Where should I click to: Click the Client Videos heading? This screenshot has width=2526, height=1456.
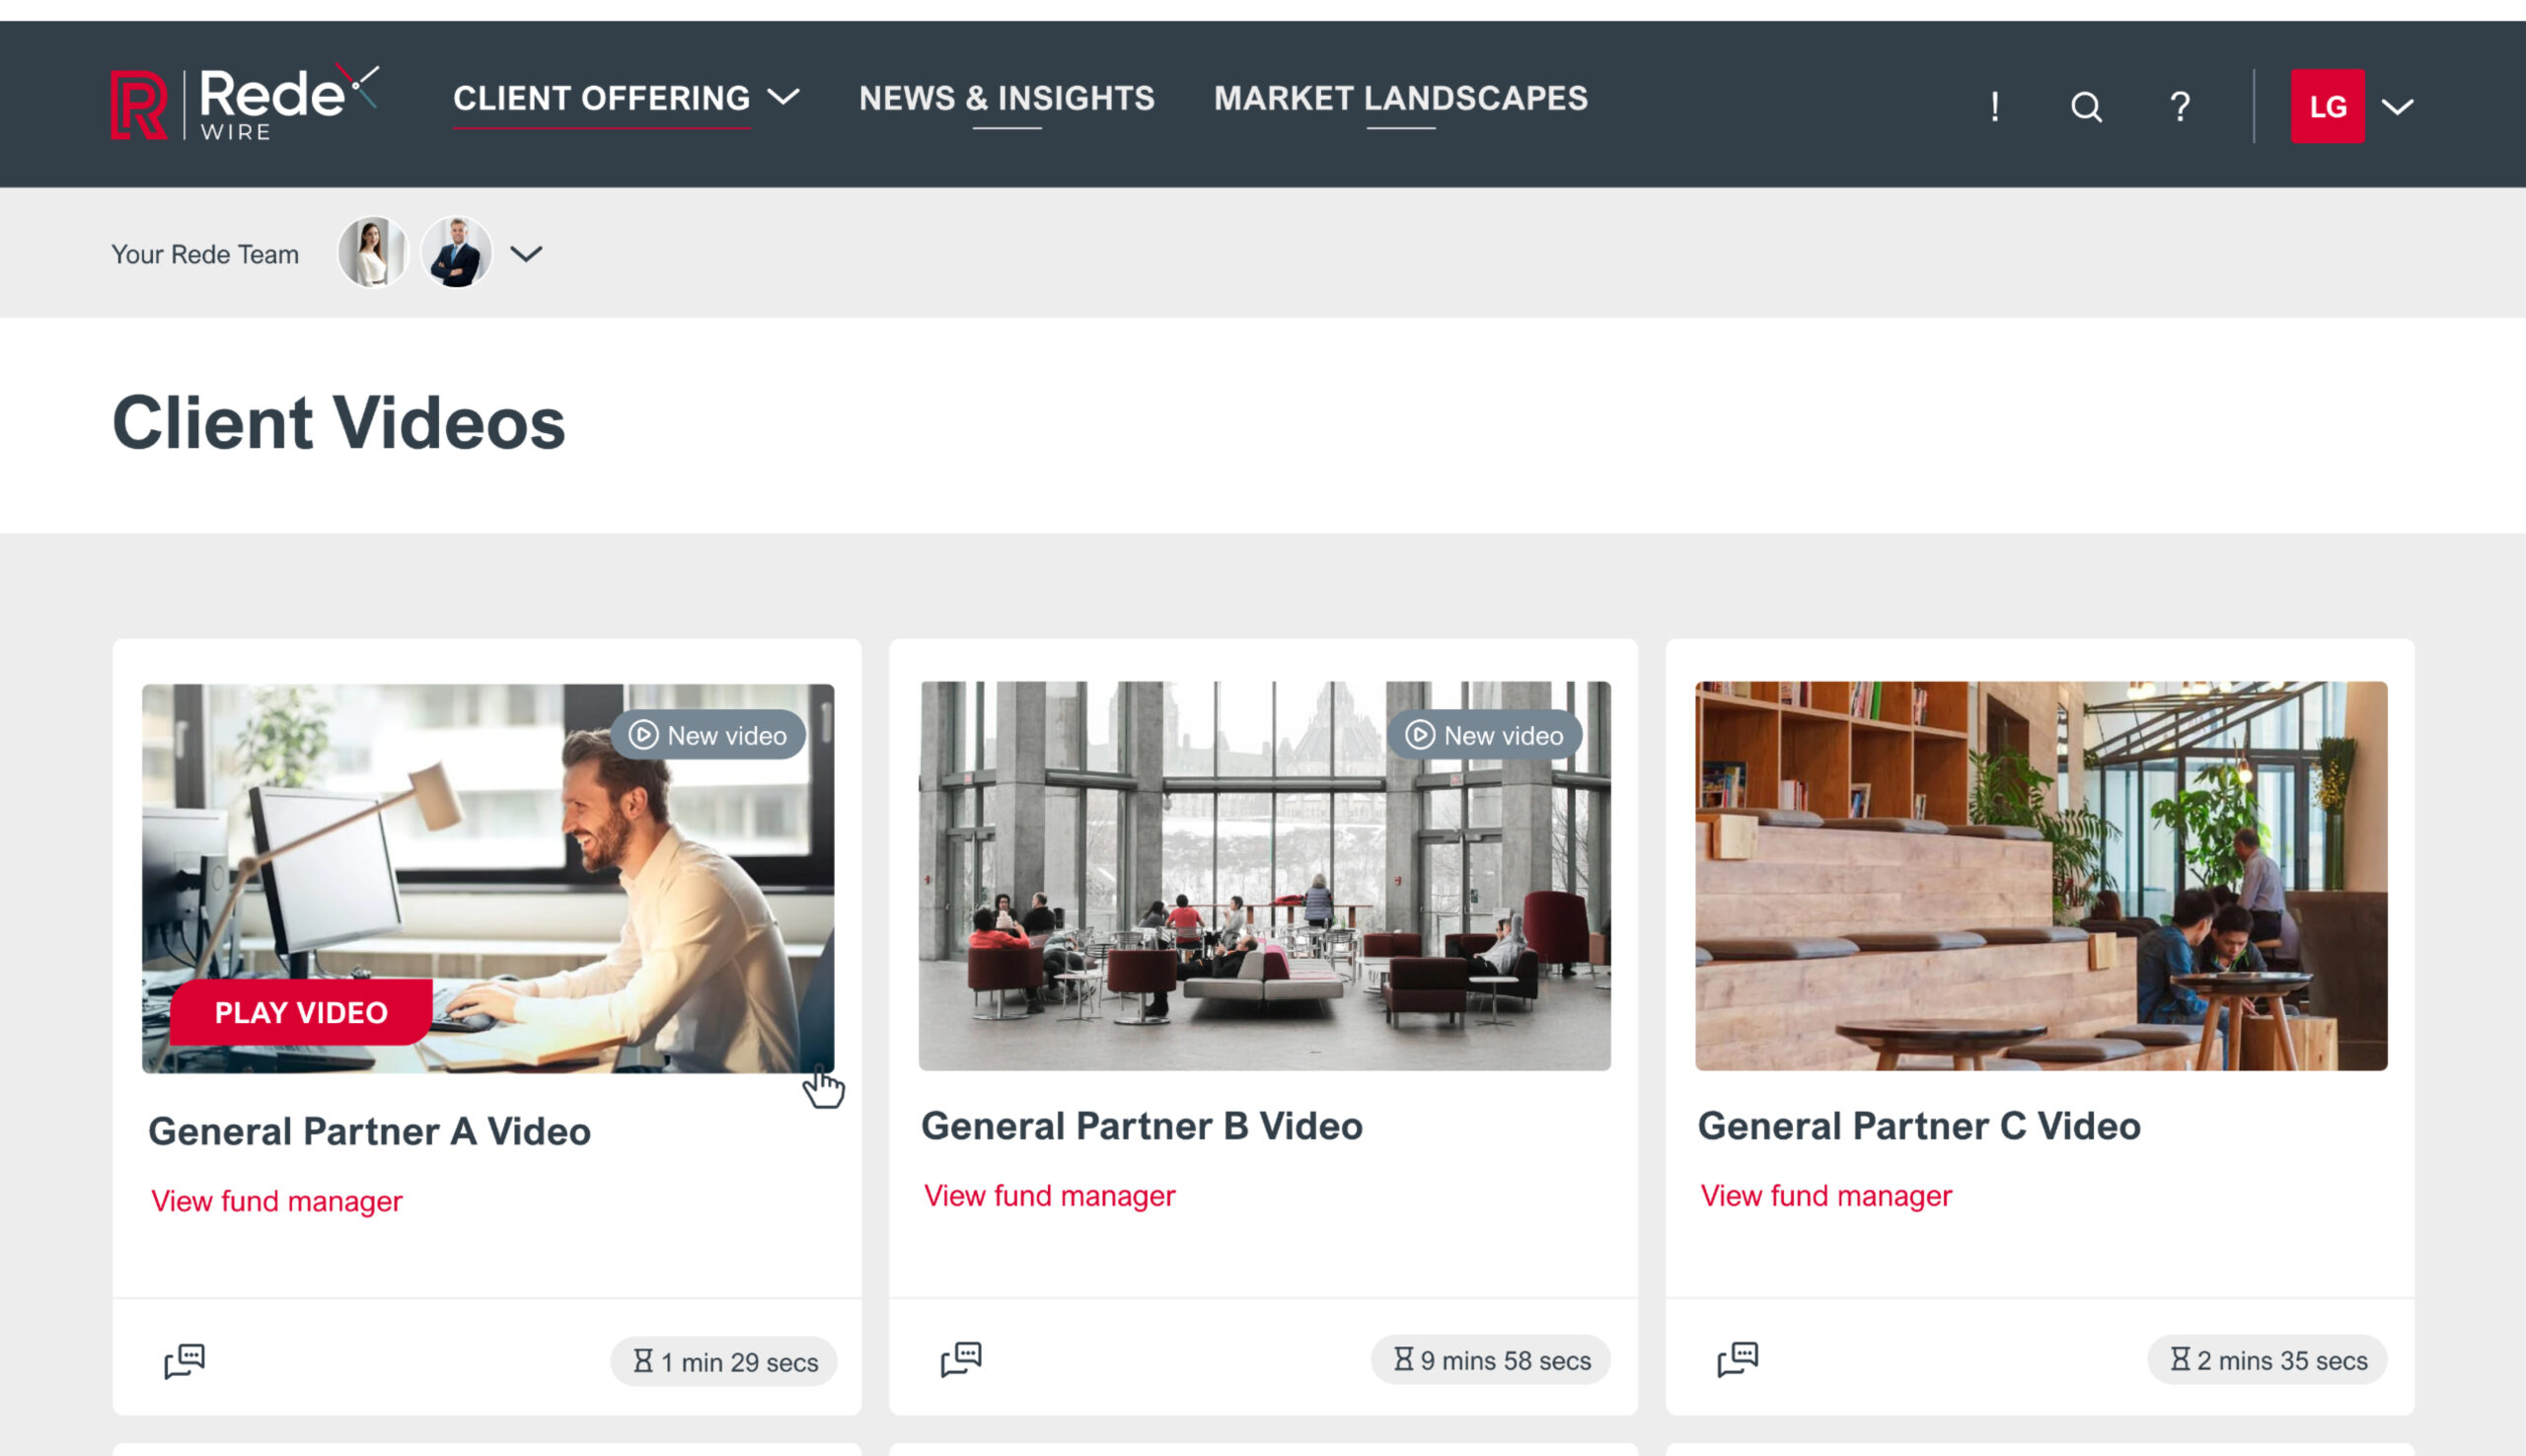339,423
